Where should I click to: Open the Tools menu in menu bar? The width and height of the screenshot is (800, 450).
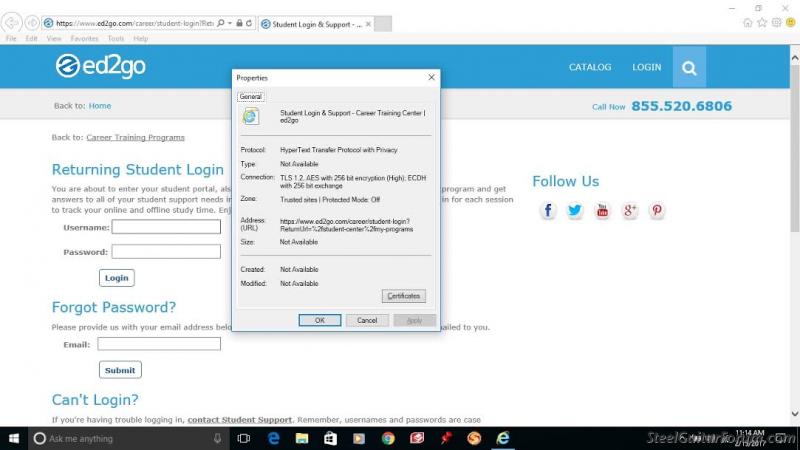[116, 39]
